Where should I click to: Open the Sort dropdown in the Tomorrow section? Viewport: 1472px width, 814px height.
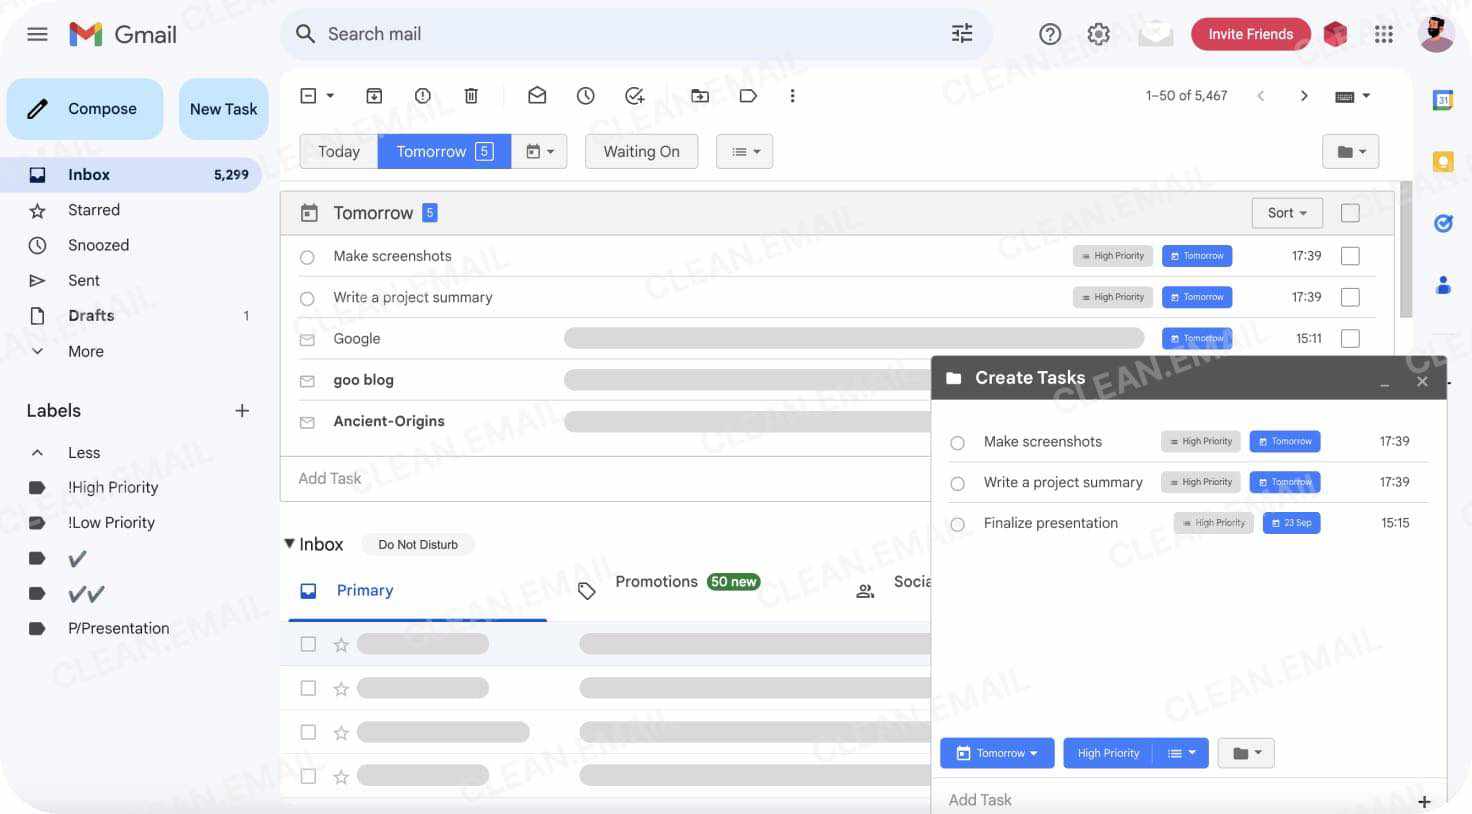pos(1286,212)
